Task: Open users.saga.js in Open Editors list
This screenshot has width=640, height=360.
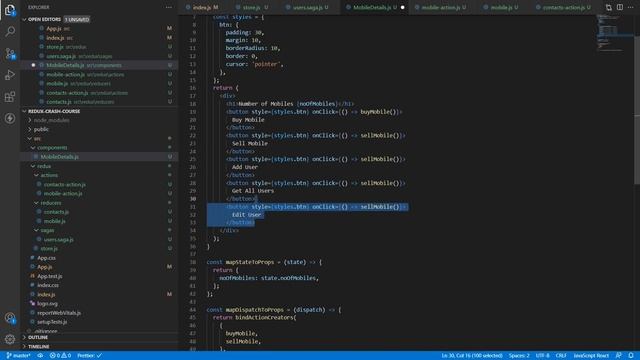Action: [x=99, y=56]
